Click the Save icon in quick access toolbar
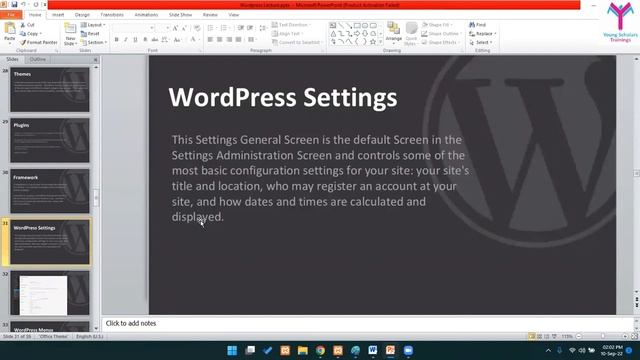 (14, 4)
